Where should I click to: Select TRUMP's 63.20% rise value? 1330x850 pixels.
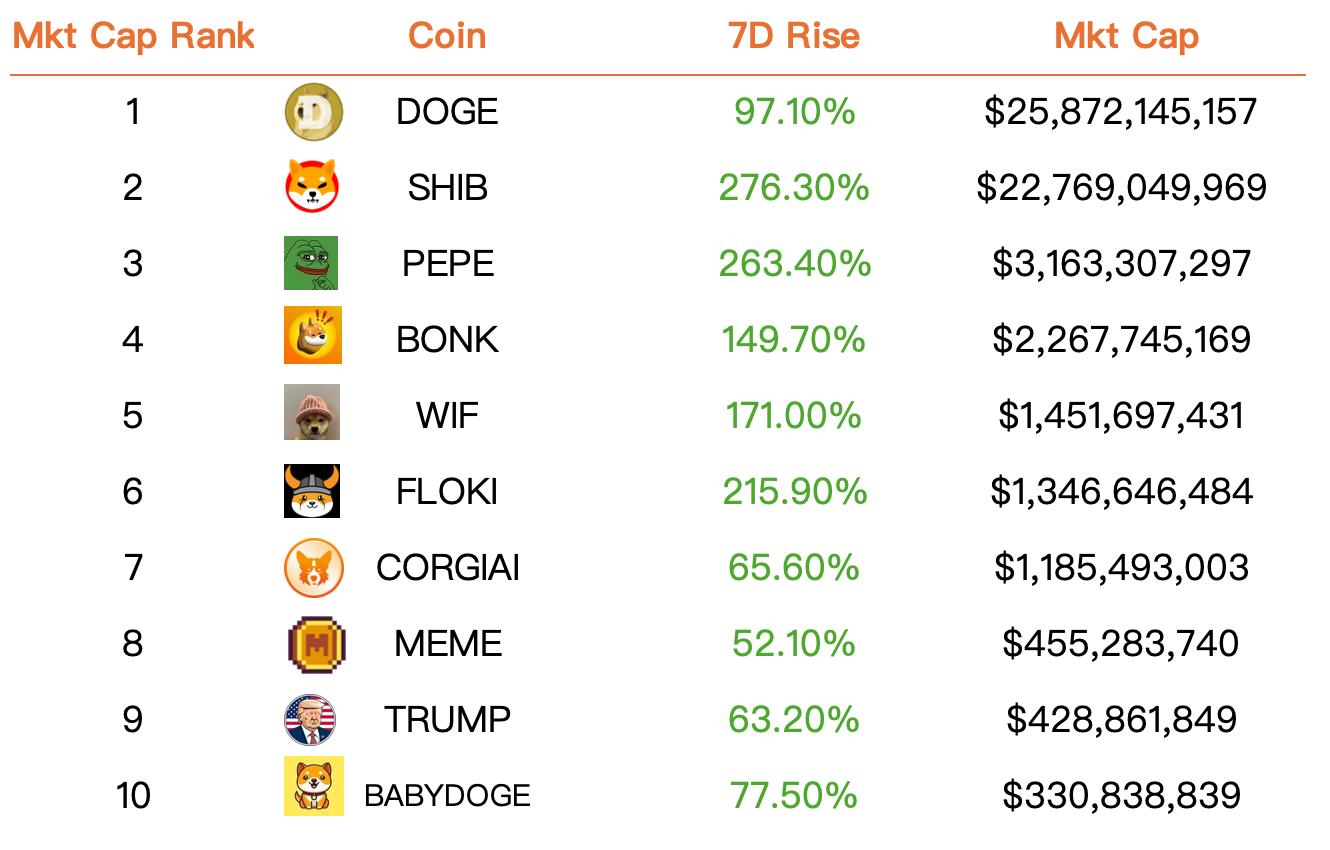[794, 720]
